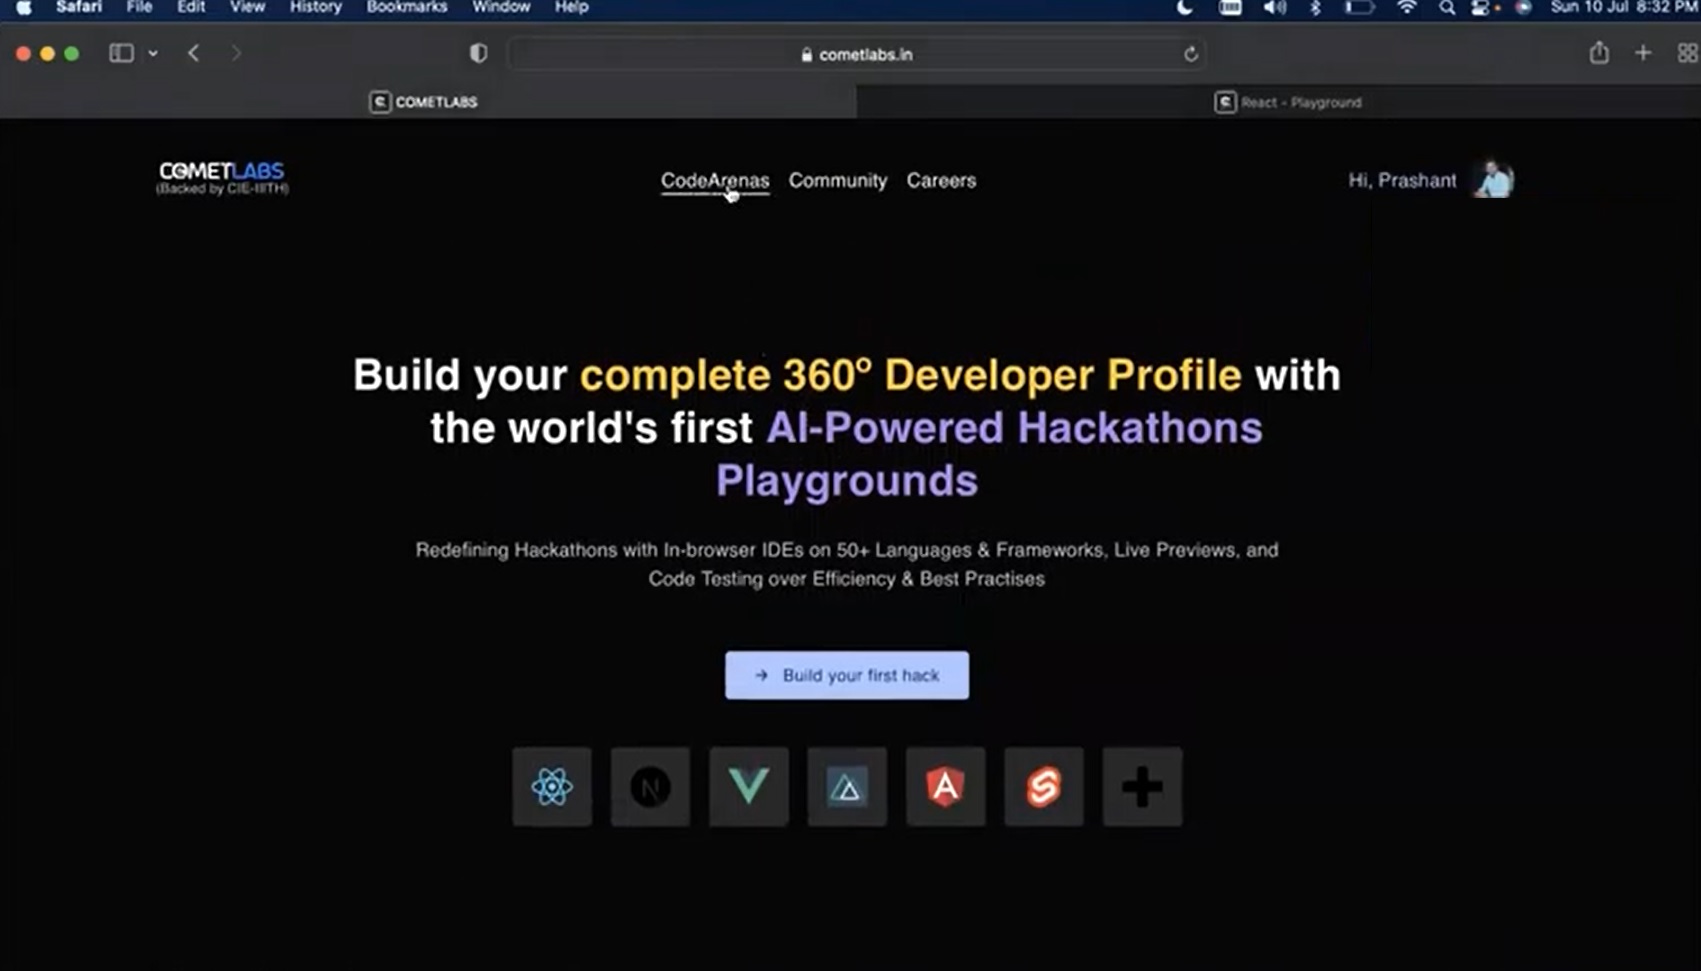
Task: Click the privacy shield icon in Safari toolbar
Action: tap(478, 53)
